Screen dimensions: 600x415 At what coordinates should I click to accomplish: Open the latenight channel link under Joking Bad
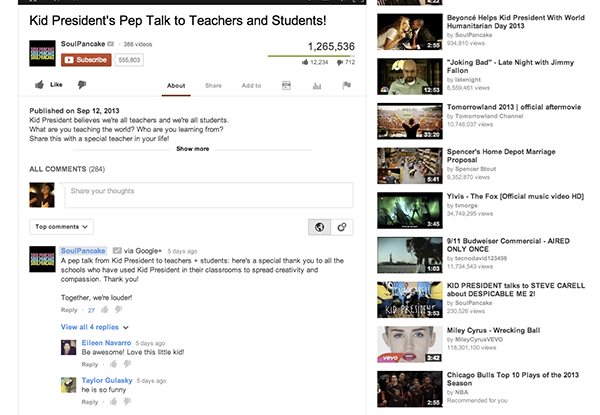468,80
